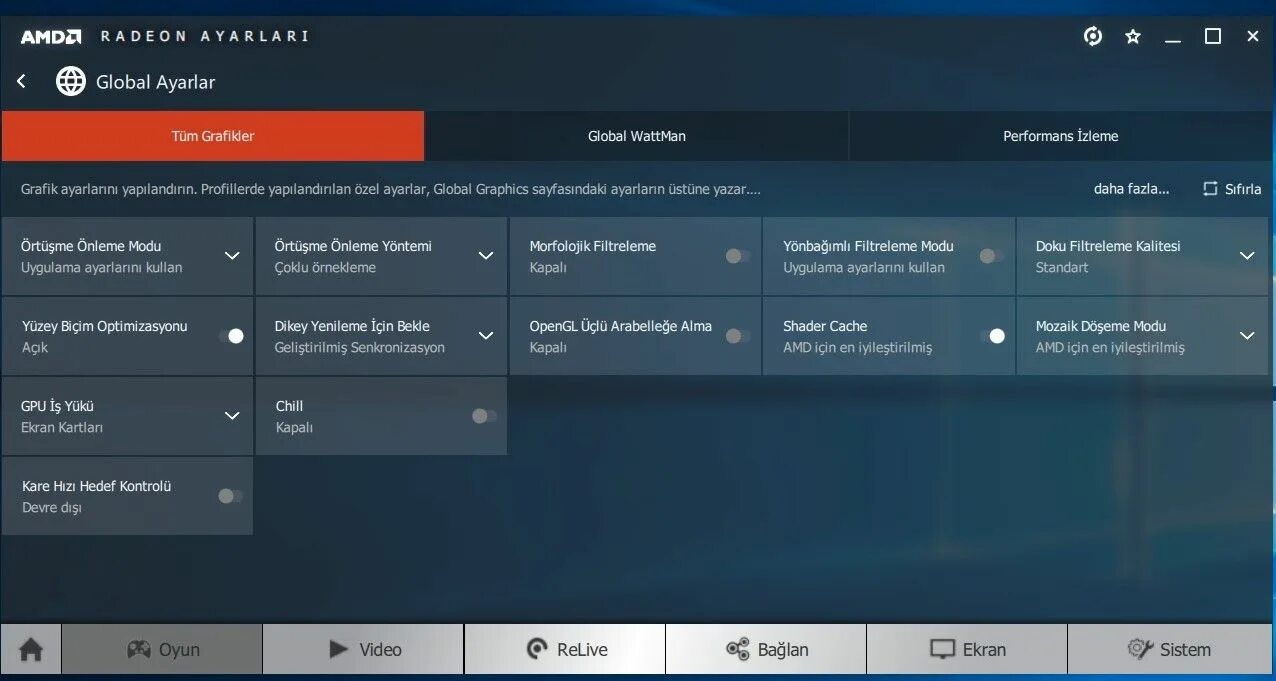Click the favorites star icon
Image resolution: width=1276 pixels, height=681 pixels.
[1133, 36]
